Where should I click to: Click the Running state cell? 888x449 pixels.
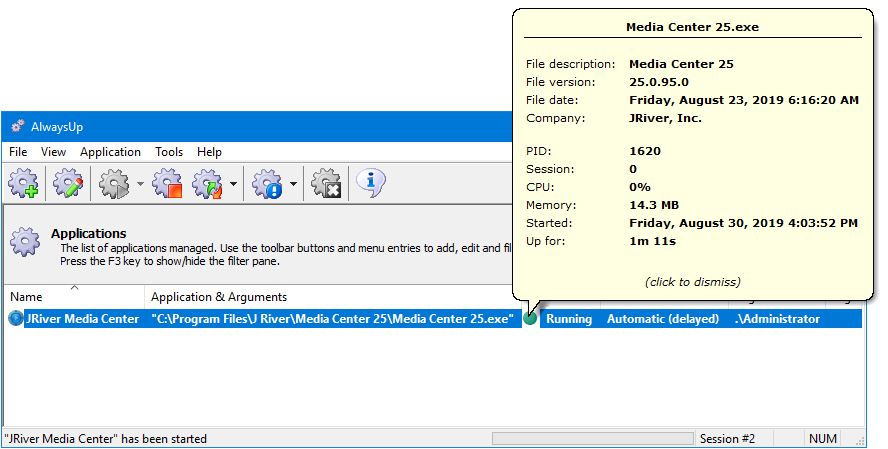569,319
